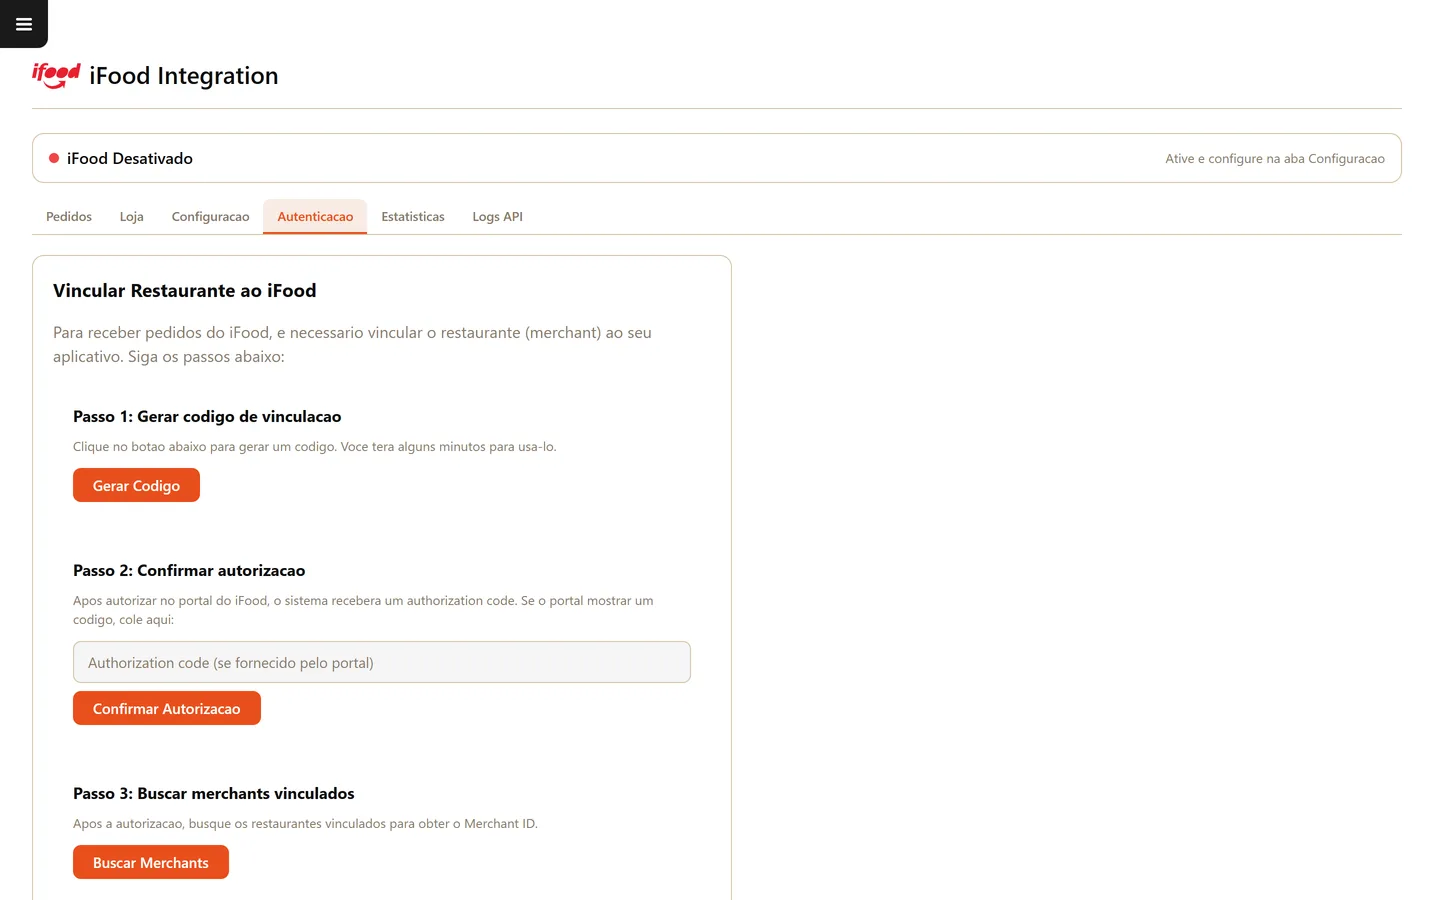Viewport: 1440px width, 900px height.
Task: Click the Buscar Merchants button
Action: pyautogui.click(x=151, y=862)
